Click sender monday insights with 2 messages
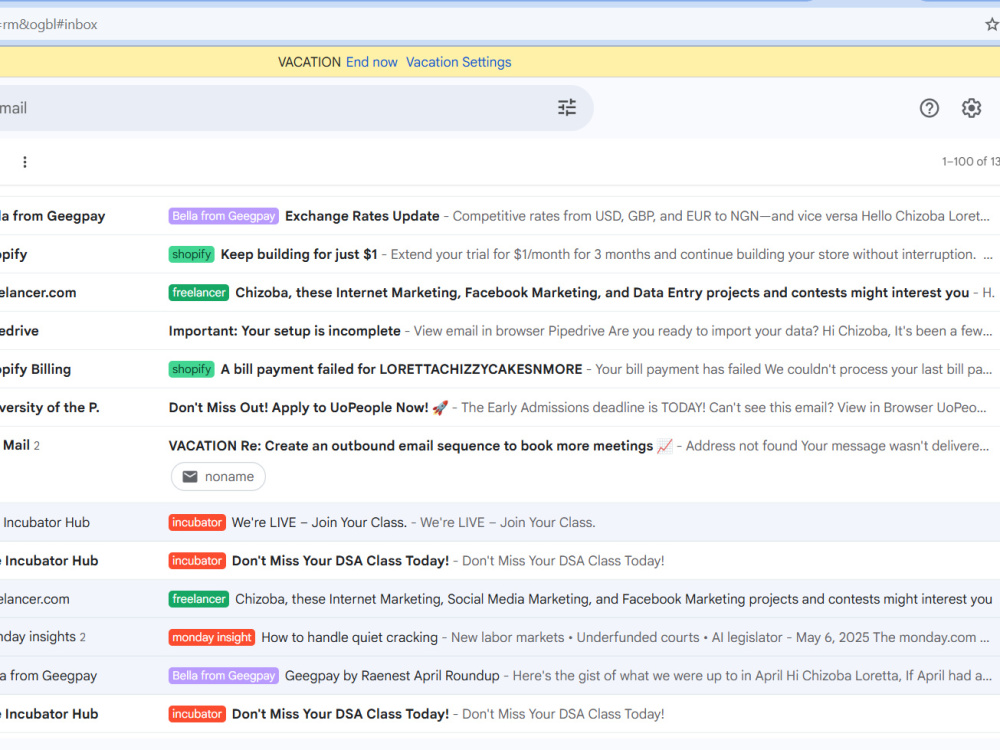 [x=43, y=636]
